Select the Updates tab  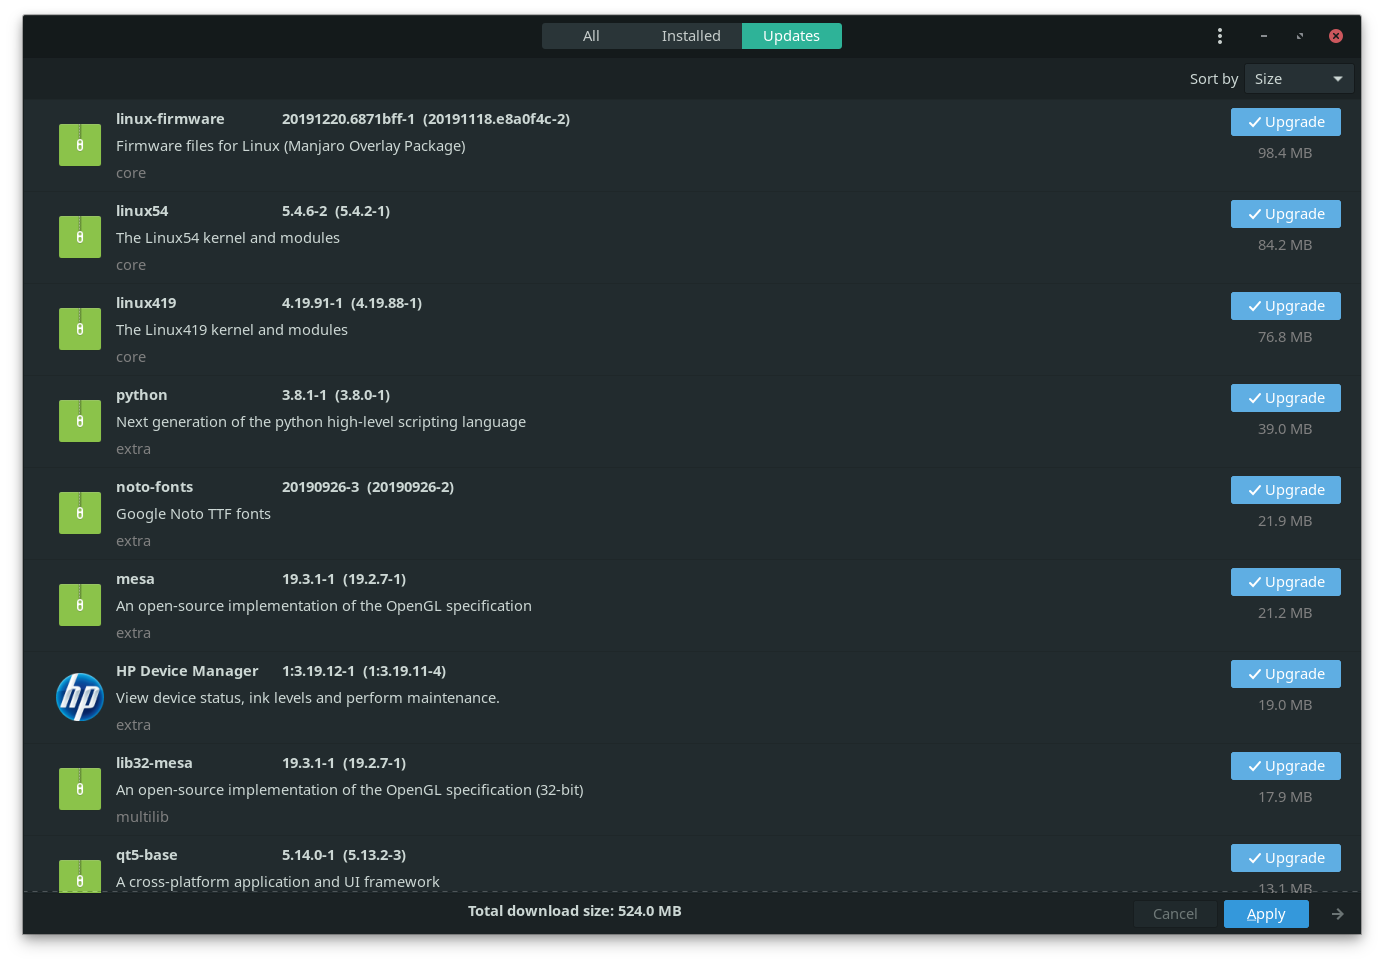coord(791,36)
